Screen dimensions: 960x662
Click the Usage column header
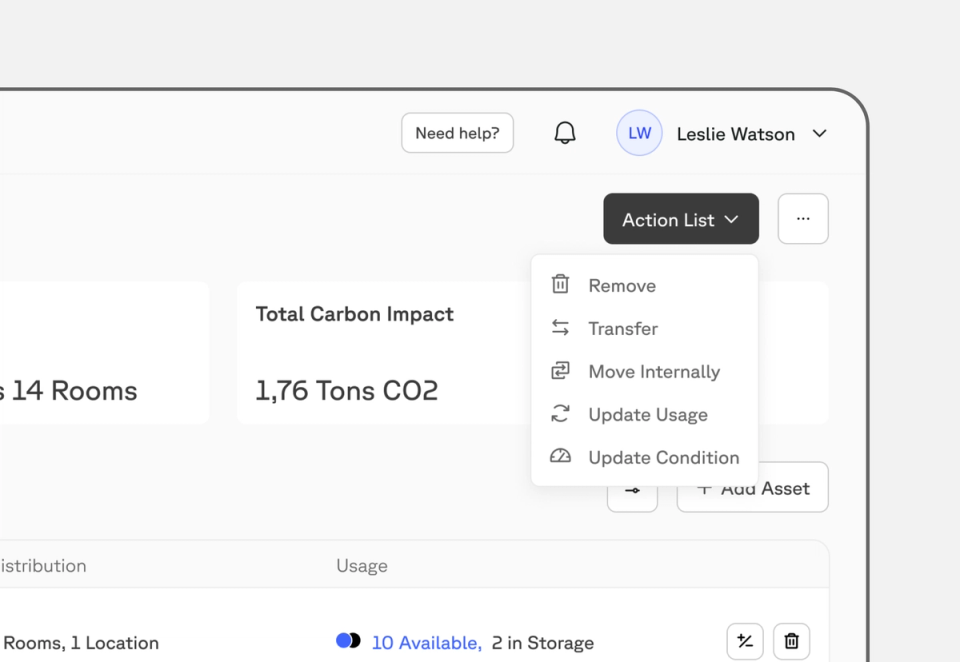point(362,565)
